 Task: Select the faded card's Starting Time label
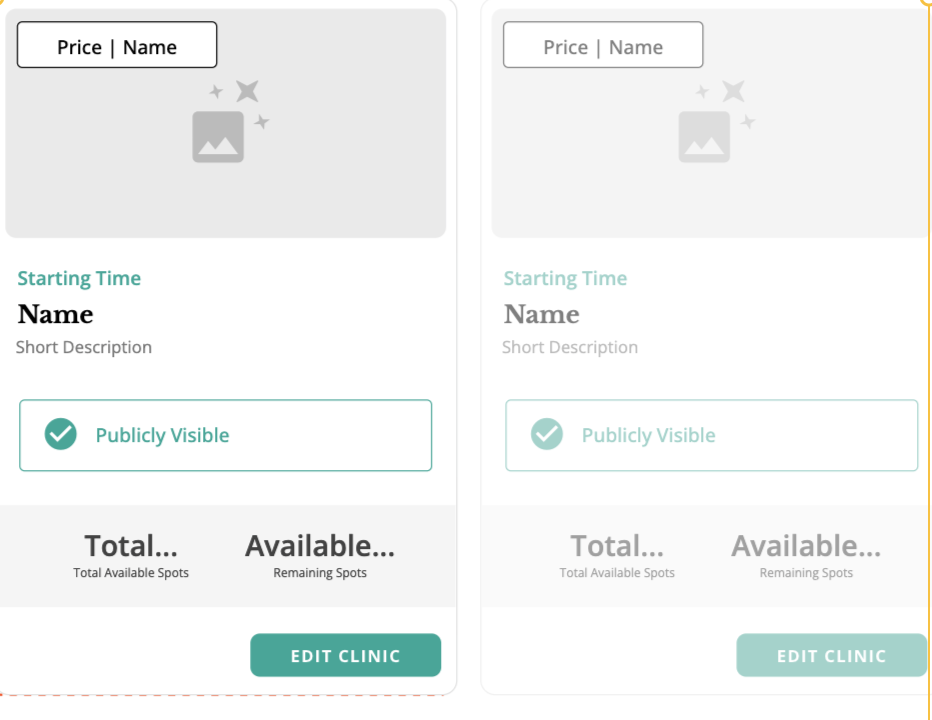[x=565, y=279]
